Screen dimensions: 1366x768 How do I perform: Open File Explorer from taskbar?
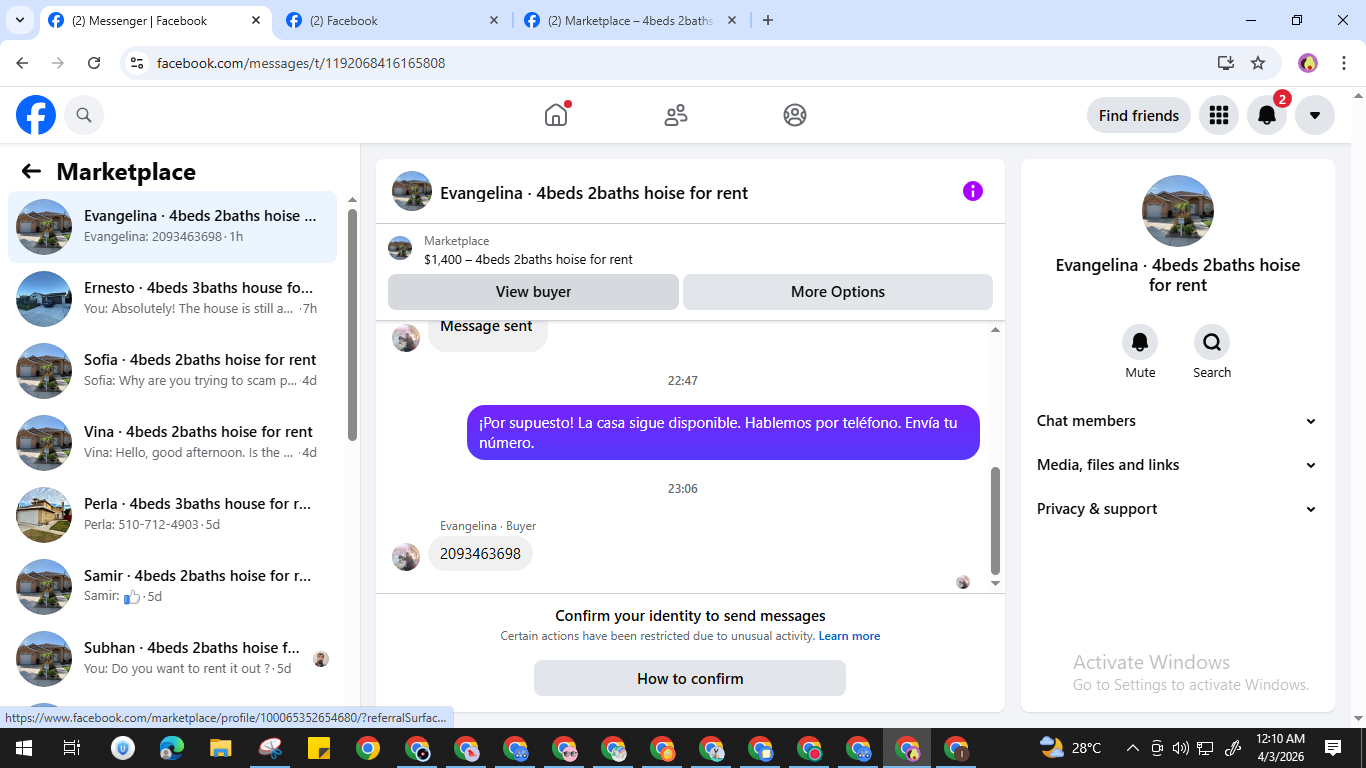[x=221, y=748]
